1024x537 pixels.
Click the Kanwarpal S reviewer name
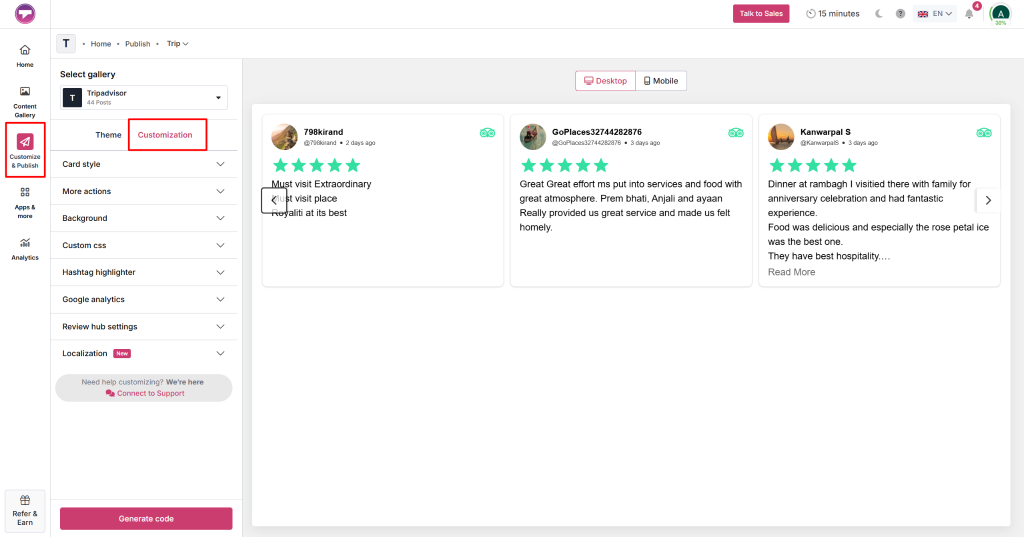(825, 132)
